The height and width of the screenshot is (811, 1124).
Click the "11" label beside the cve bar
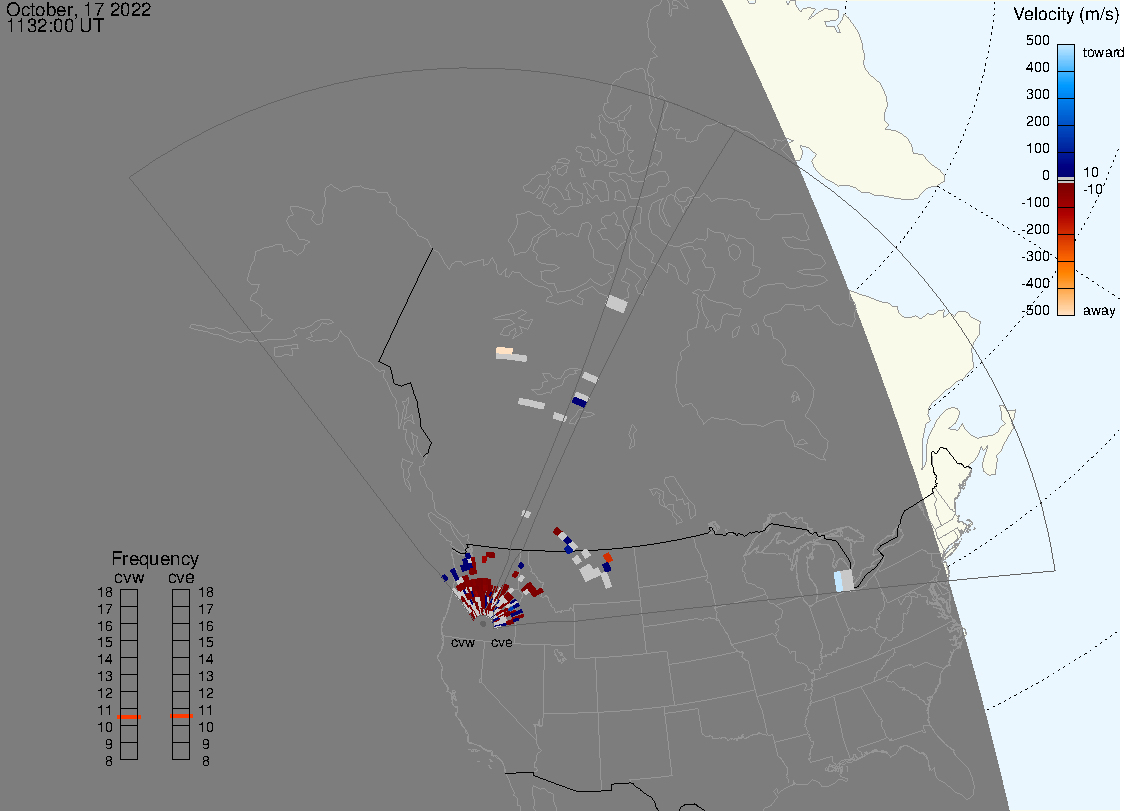click(x=206, y=711)
